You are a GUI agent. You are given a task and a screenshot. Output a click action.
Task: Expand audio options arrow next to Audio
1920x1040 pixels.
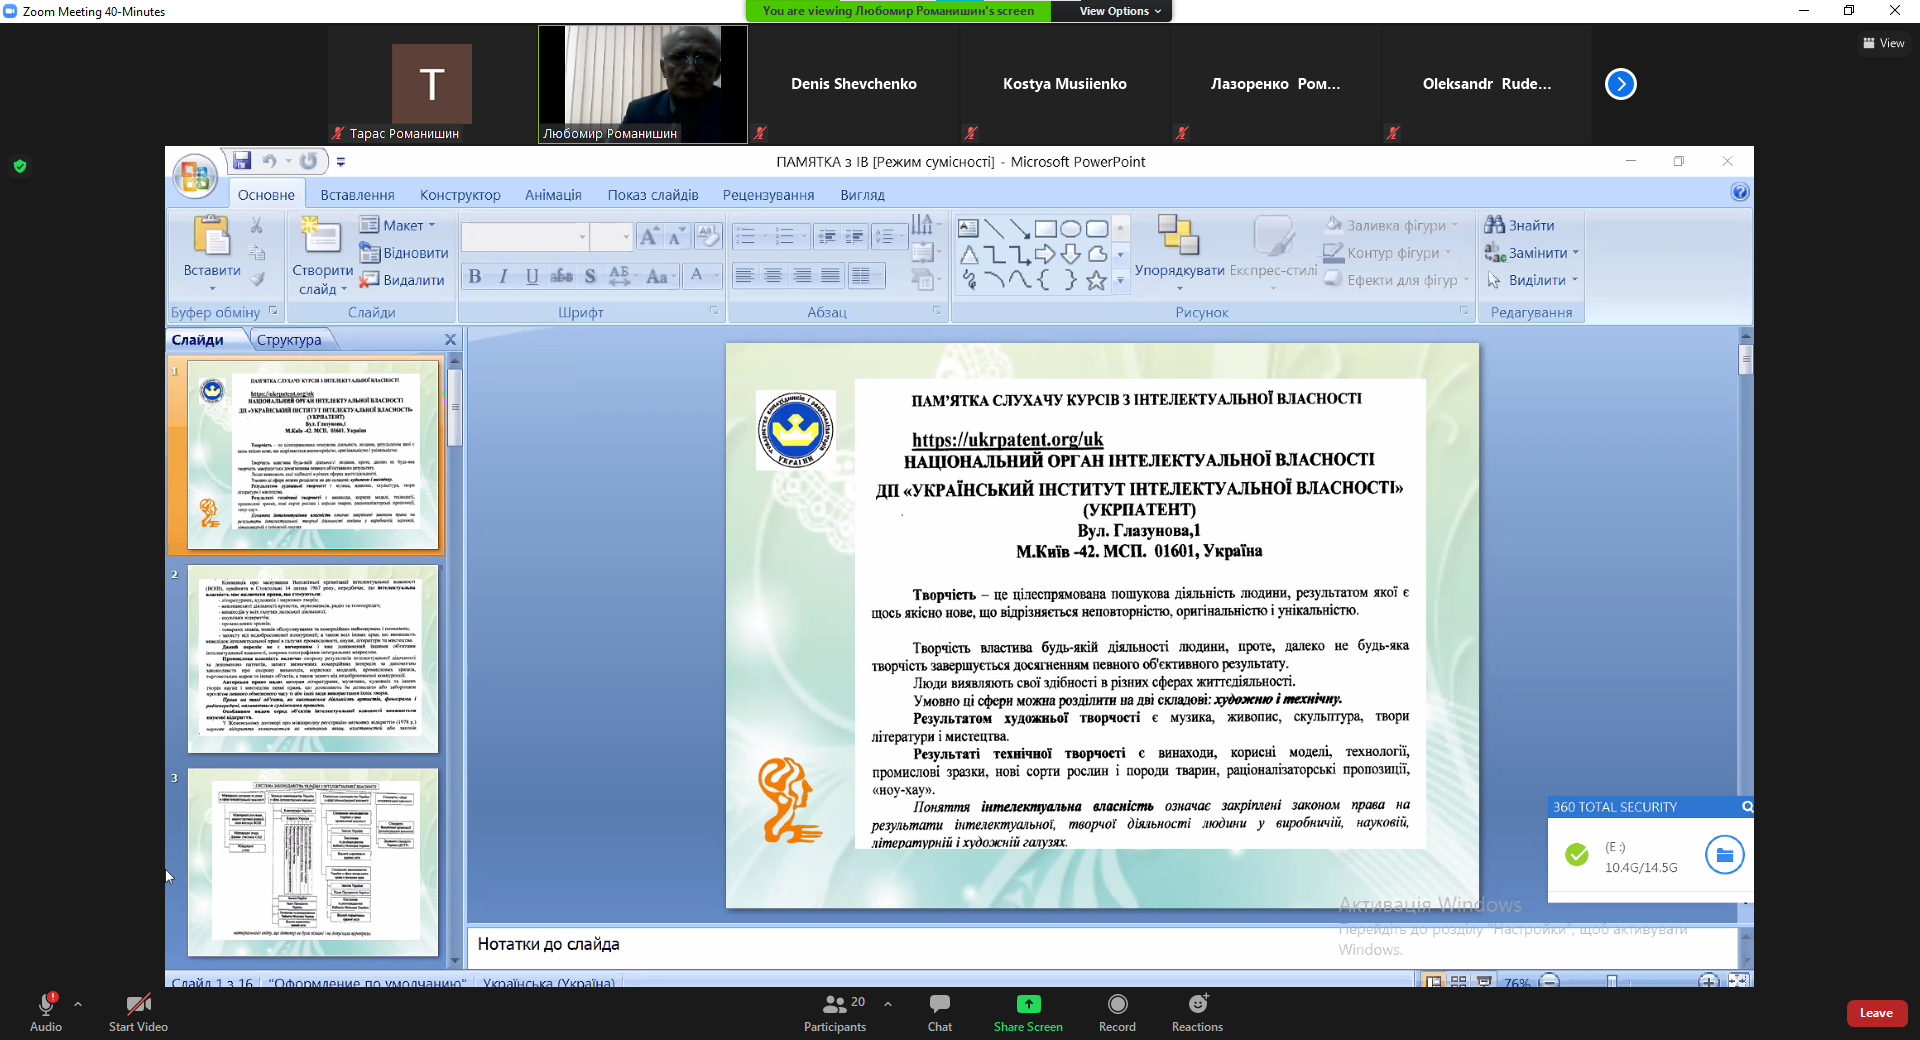click(78, 1004)
